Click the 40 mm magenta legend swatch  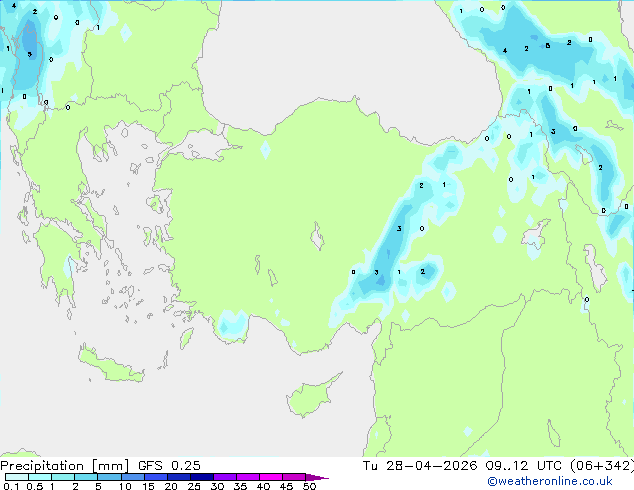click(x=271, y=477)
